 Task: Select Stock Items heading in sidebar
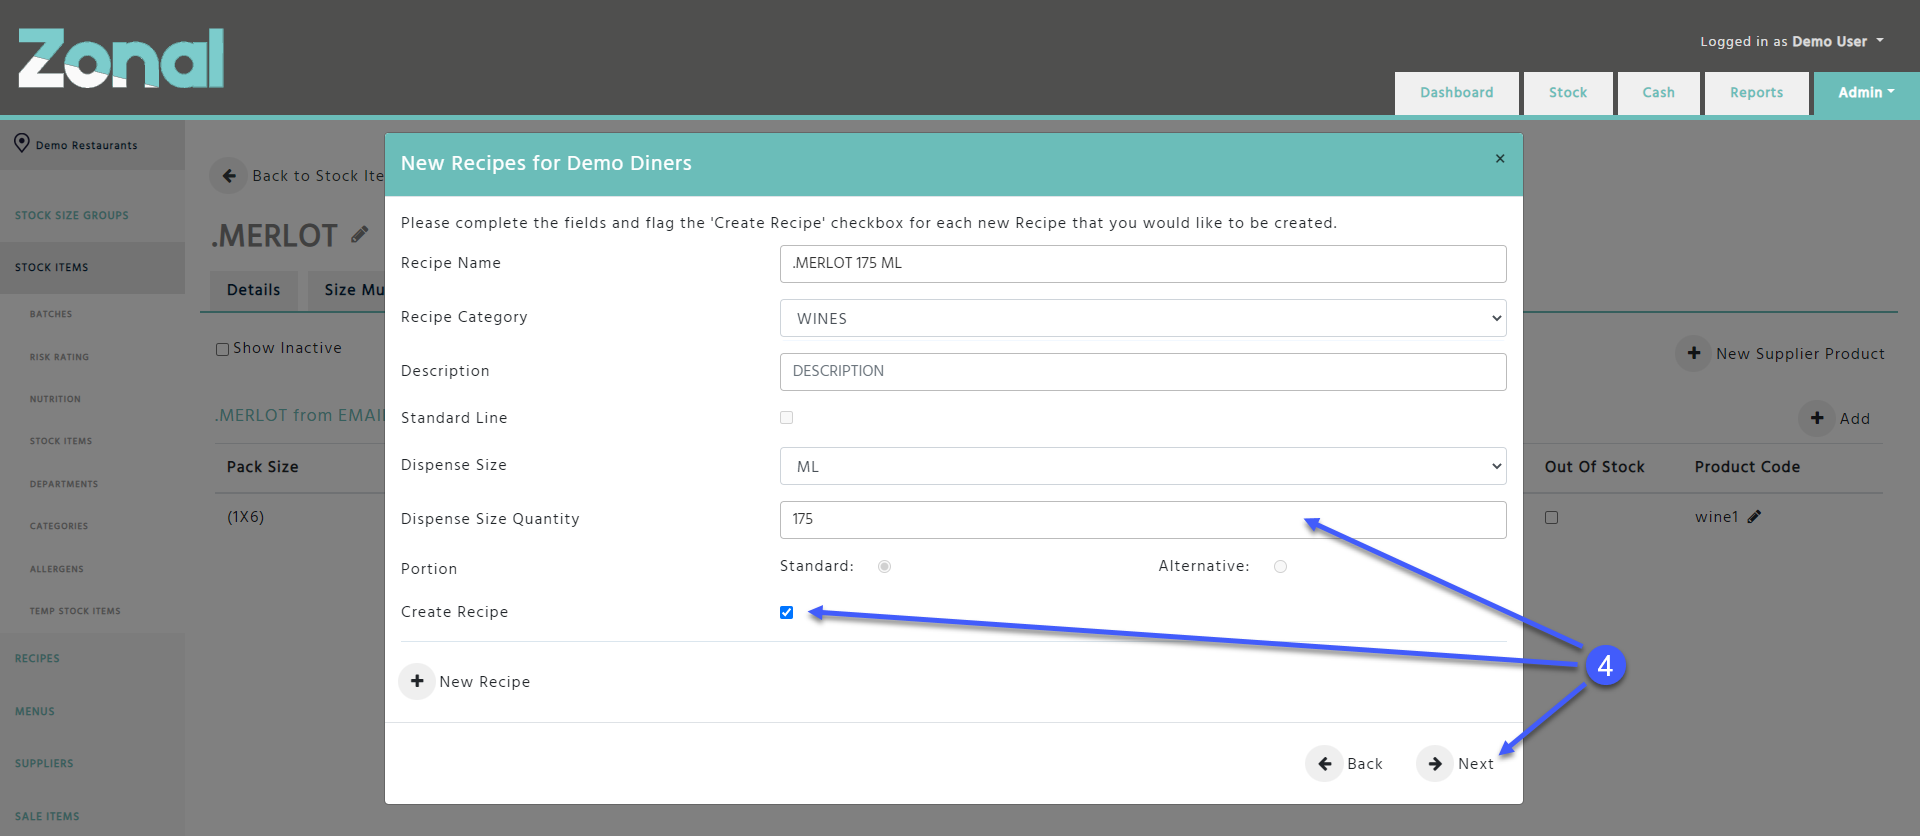(52, 267)
